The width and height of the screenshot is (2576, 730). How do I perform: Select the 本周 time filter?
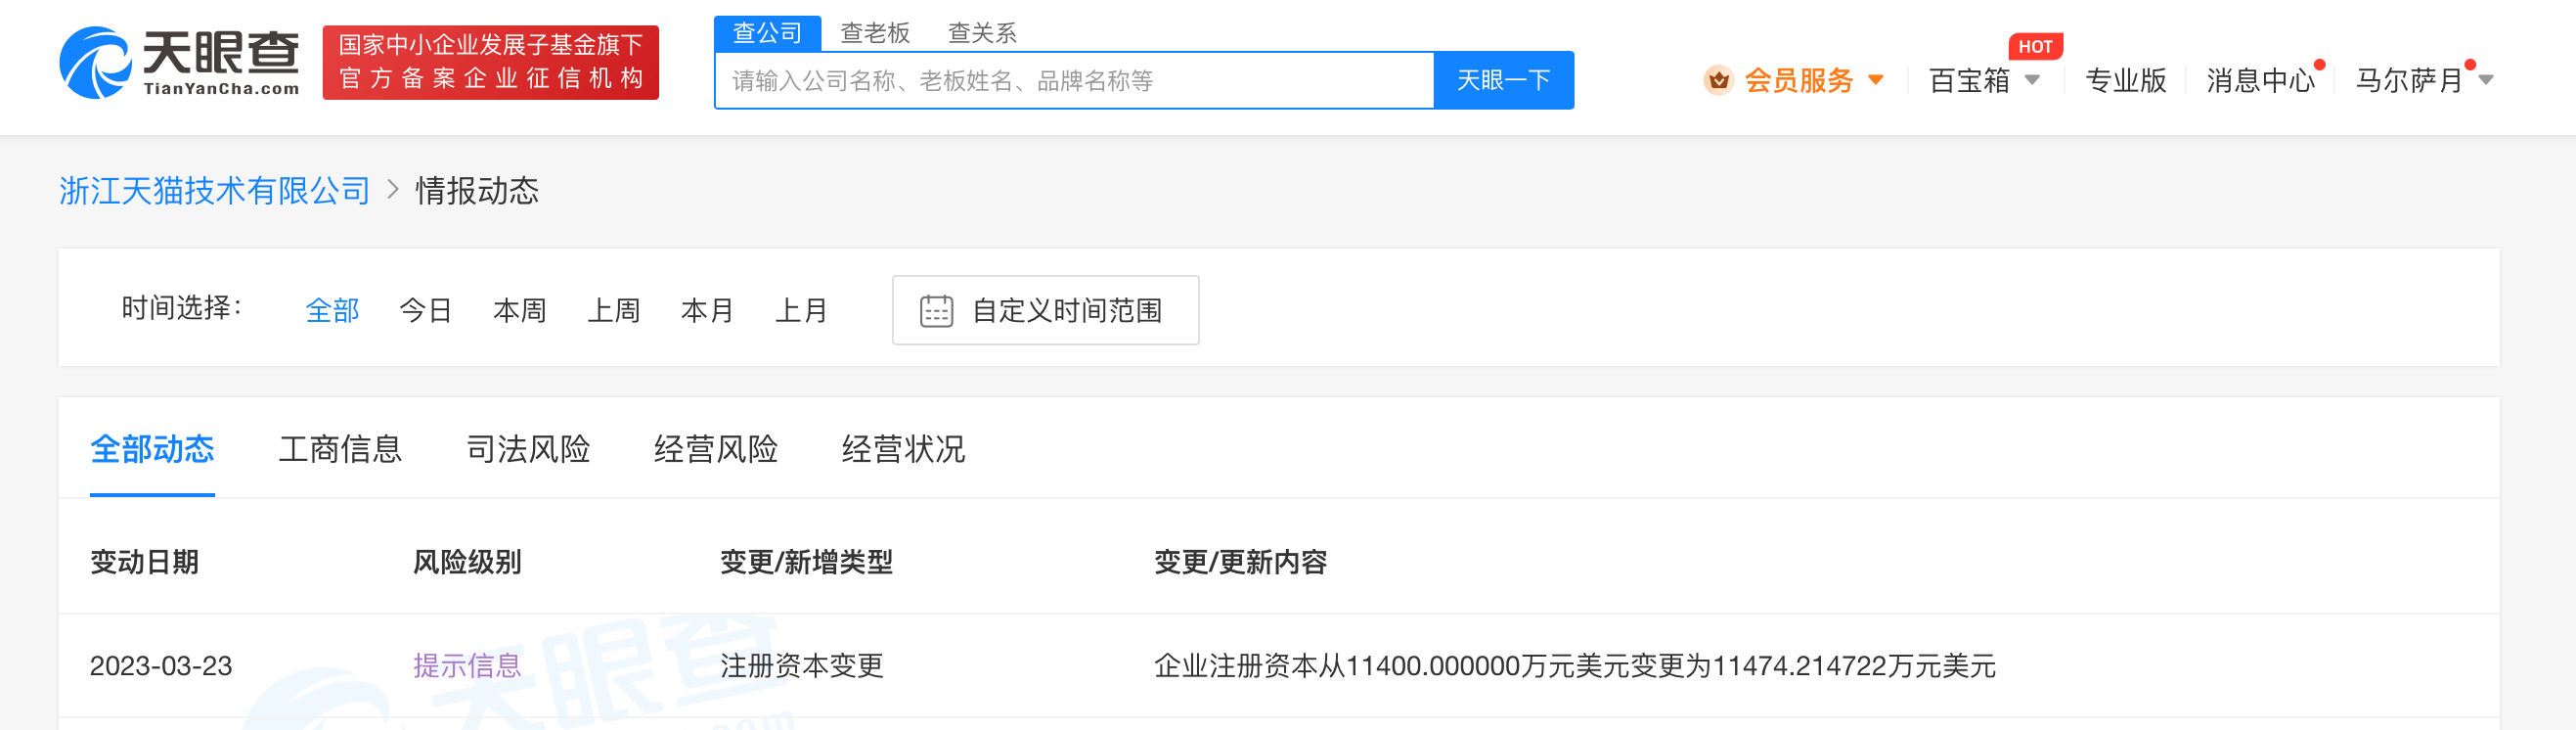(520, 311)
